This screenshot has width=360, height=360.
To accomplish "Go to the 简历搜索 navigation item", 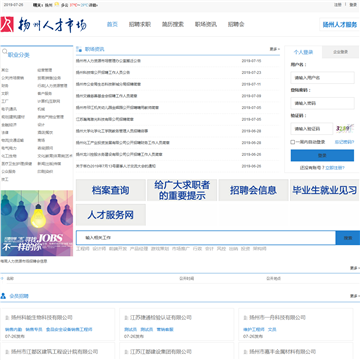I will pyautogui.click(x=173, y=24).
